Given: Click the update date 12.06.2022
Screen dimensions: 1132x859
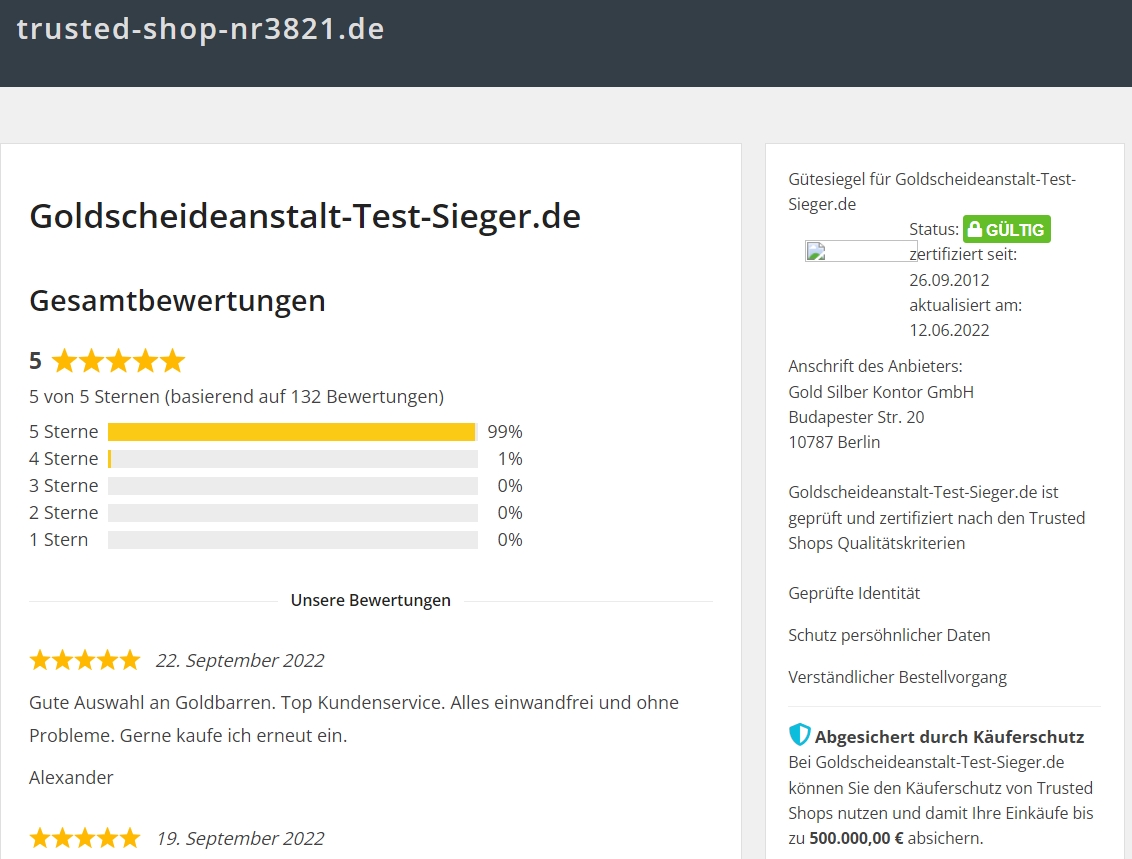Looking at the screenshot, I should (x=949, y=331).
